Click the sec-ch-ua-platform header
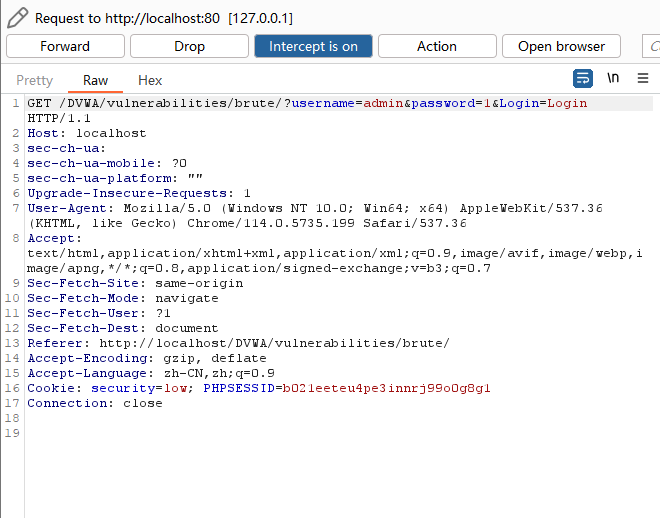The width and height of the screenshot is (660, 518). 115,178
